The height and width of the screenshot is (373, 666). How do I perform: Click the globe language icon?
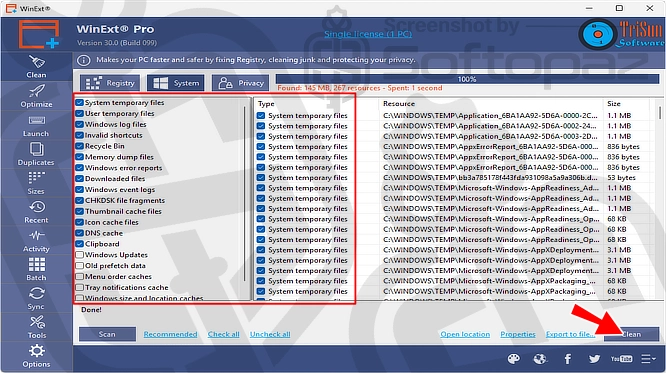[540, 359]
